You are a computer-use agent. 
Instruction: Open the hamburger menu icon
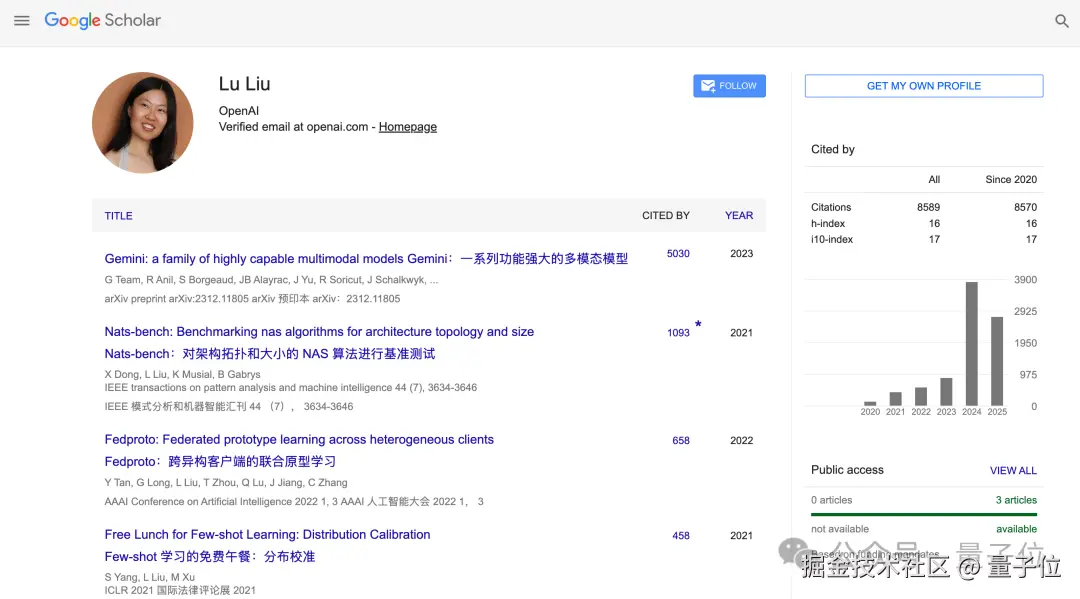point(22,21)
